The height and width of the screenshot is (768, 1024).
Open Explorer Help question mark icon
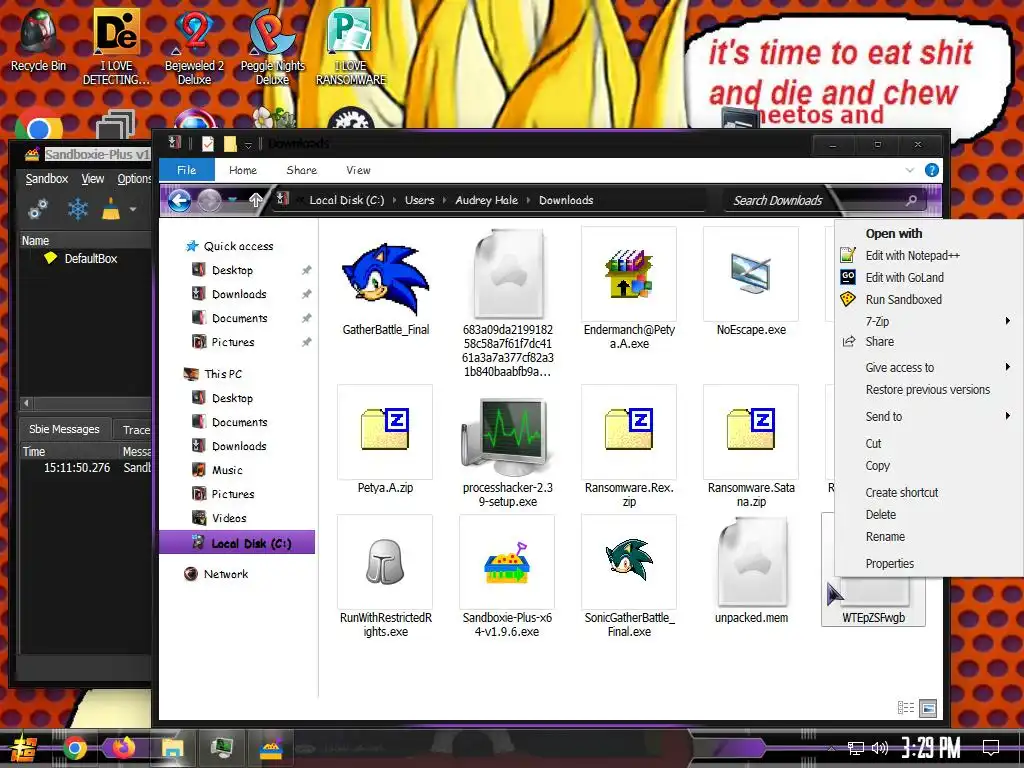[932, 170]
